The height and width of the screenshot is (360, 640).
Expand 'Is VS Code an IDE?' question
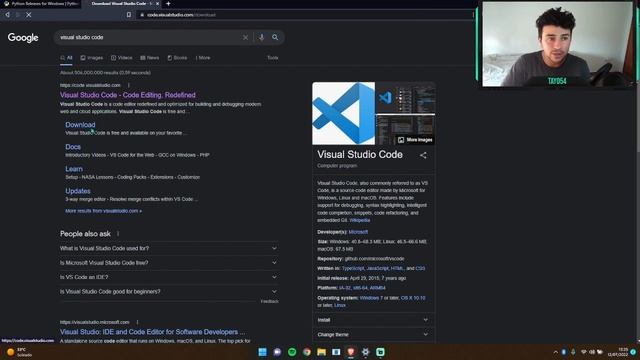point(169,277)
